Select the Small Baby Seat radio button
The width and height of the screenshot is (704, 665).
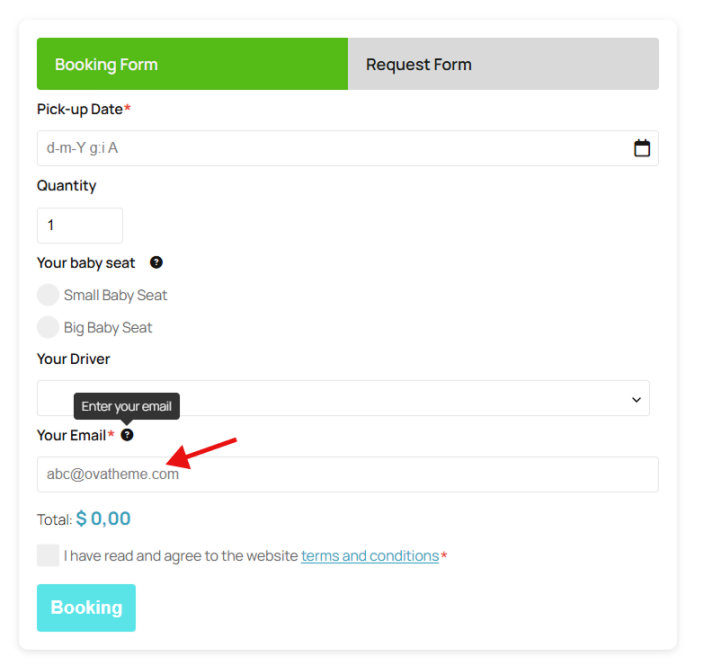click(x=48, y=295)
